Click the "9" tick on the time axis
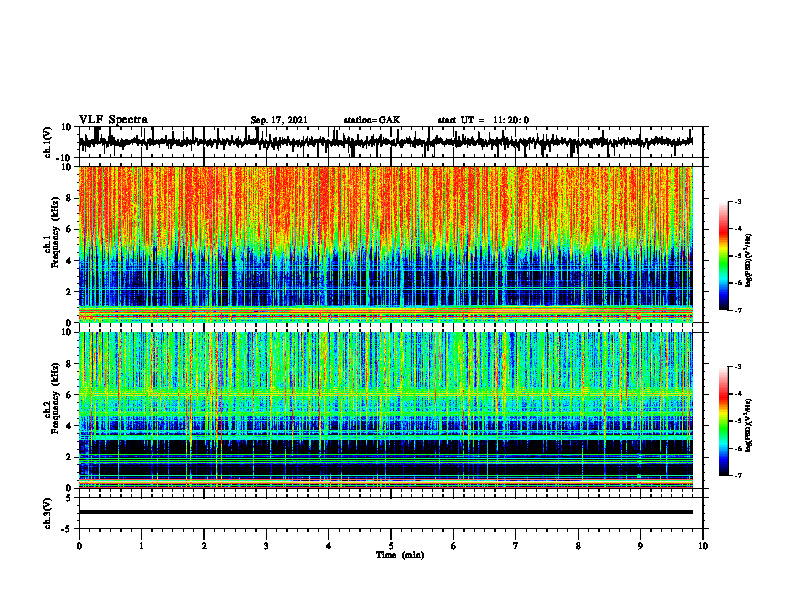 [x=640, y=546]
